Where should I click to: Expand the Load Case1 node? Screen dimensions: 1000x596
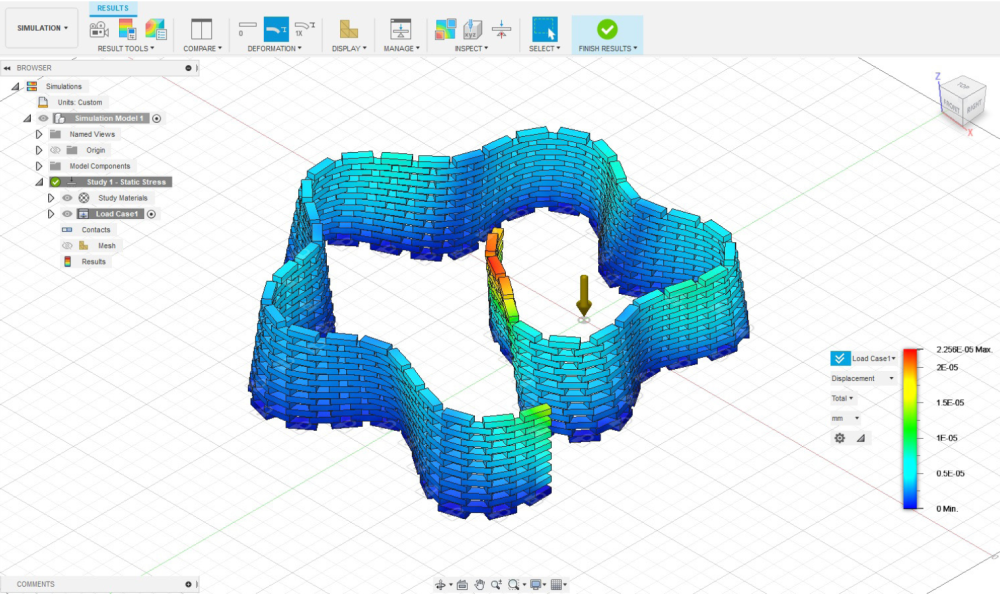coord(51,214)
